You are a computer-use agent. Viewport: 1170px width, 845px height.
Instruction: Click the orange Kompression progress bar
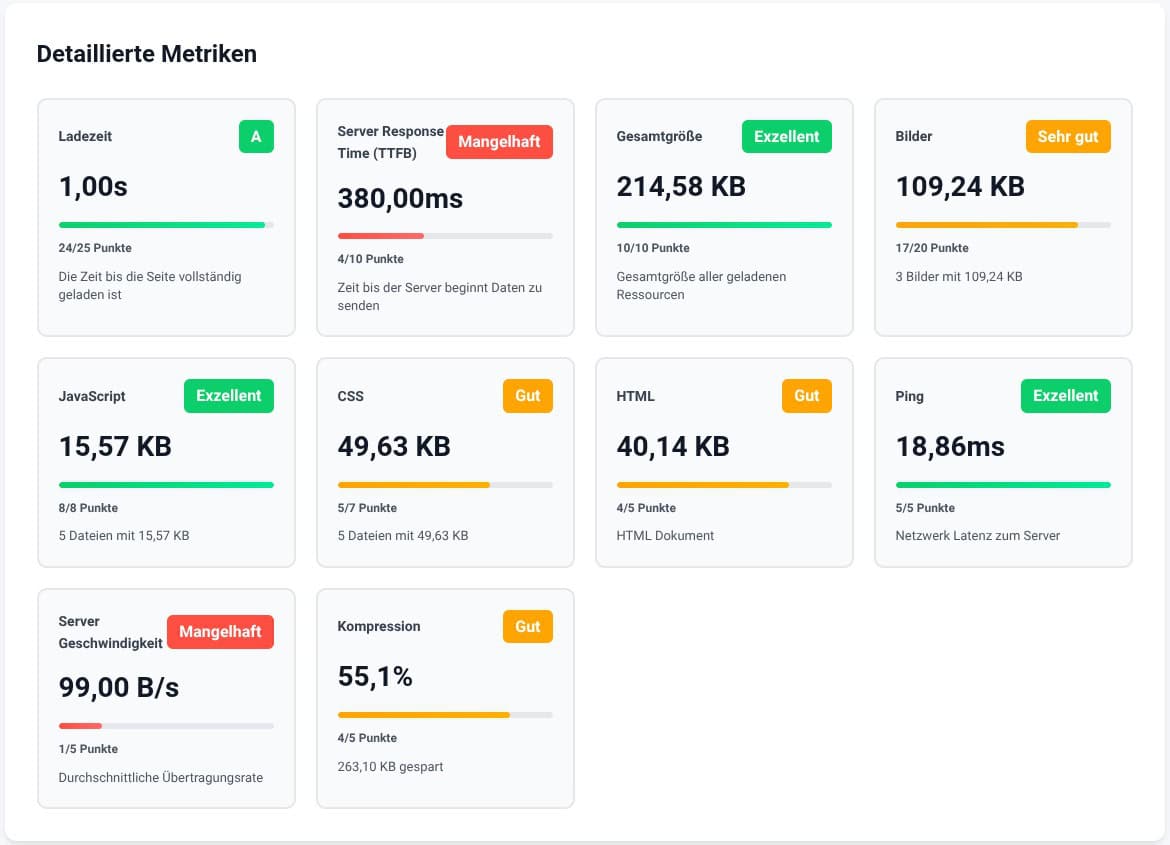[424, 715]
